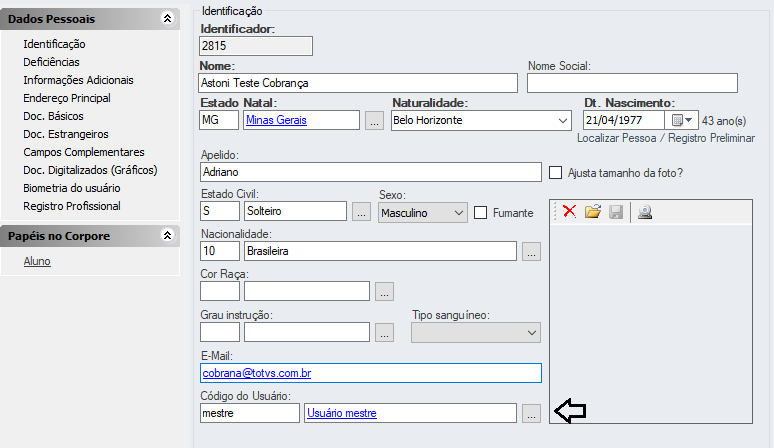Screen dimensions: 774x448
Task: Save photo with the floppy disk icon
Action: pos(616,212)
